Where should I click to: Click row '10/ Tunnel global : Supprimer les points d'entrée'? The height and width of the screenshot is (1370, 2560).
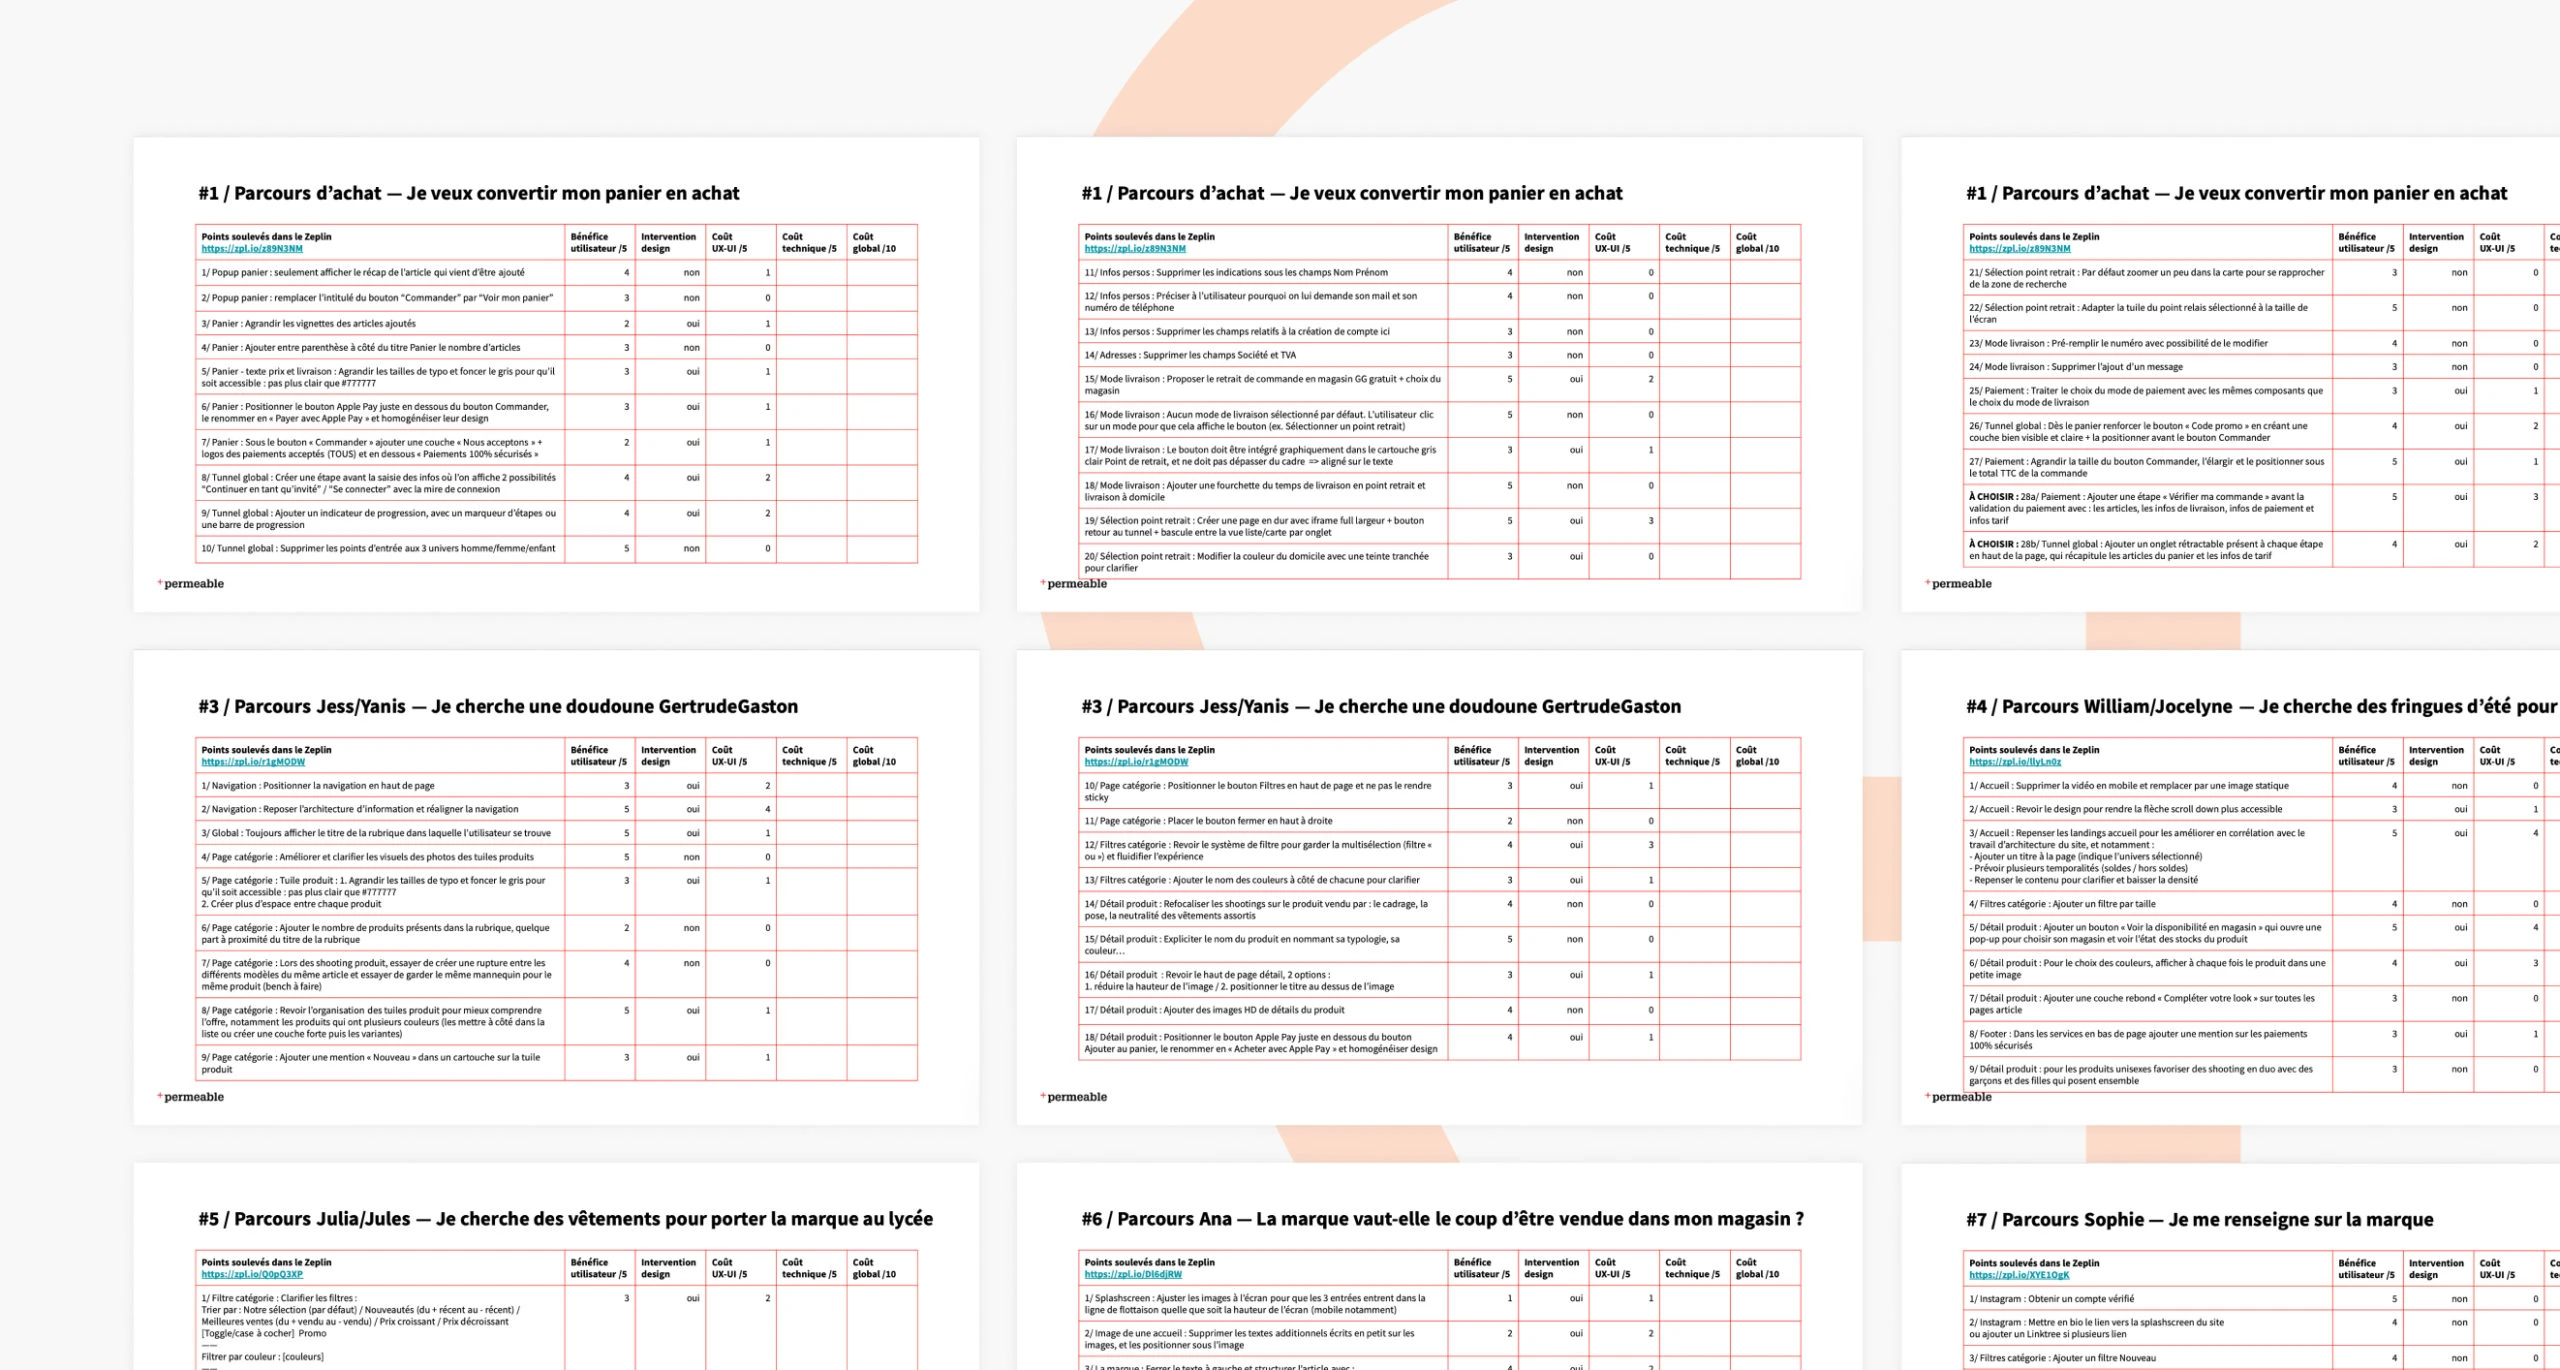coord(556,549)
